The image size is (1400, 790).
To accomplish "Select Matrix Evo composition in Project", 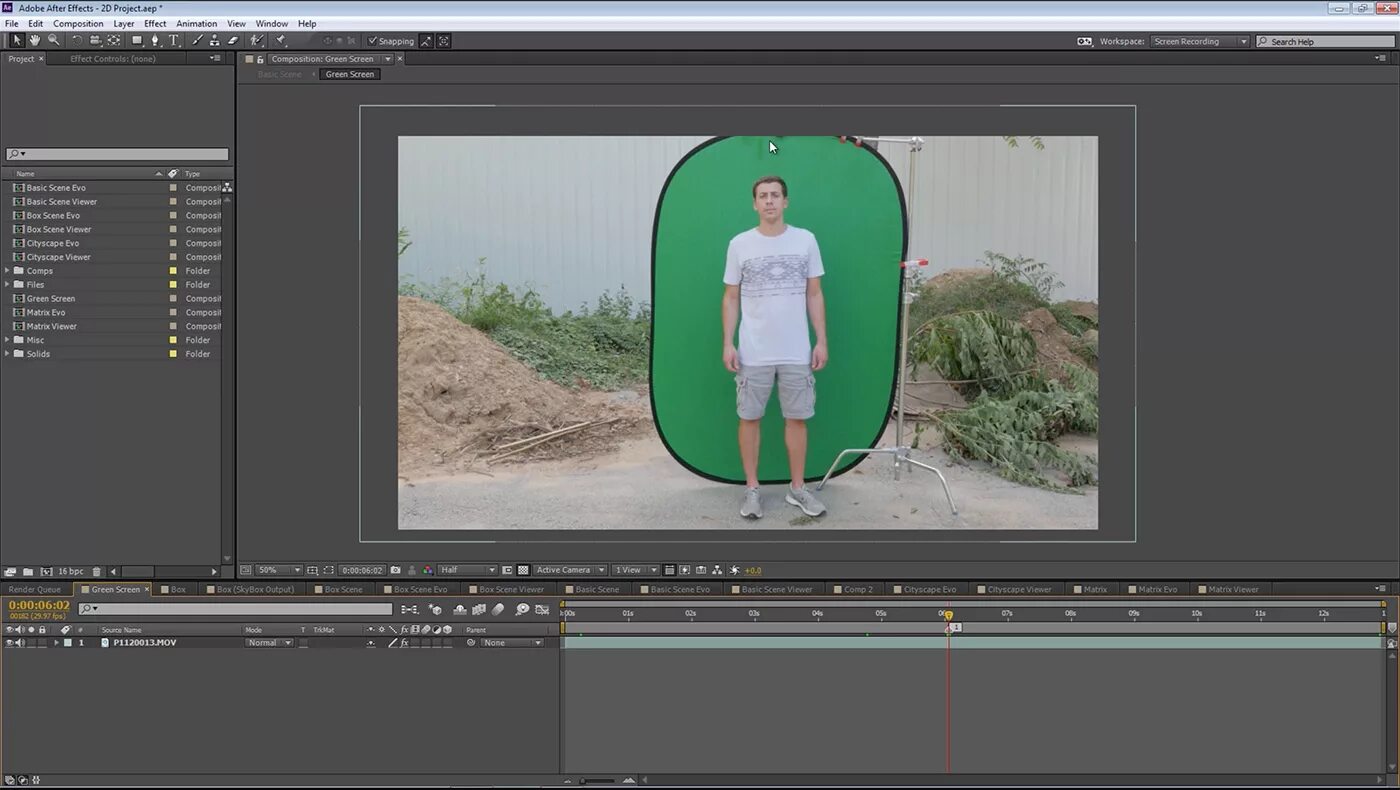I will tap(46, 312).
